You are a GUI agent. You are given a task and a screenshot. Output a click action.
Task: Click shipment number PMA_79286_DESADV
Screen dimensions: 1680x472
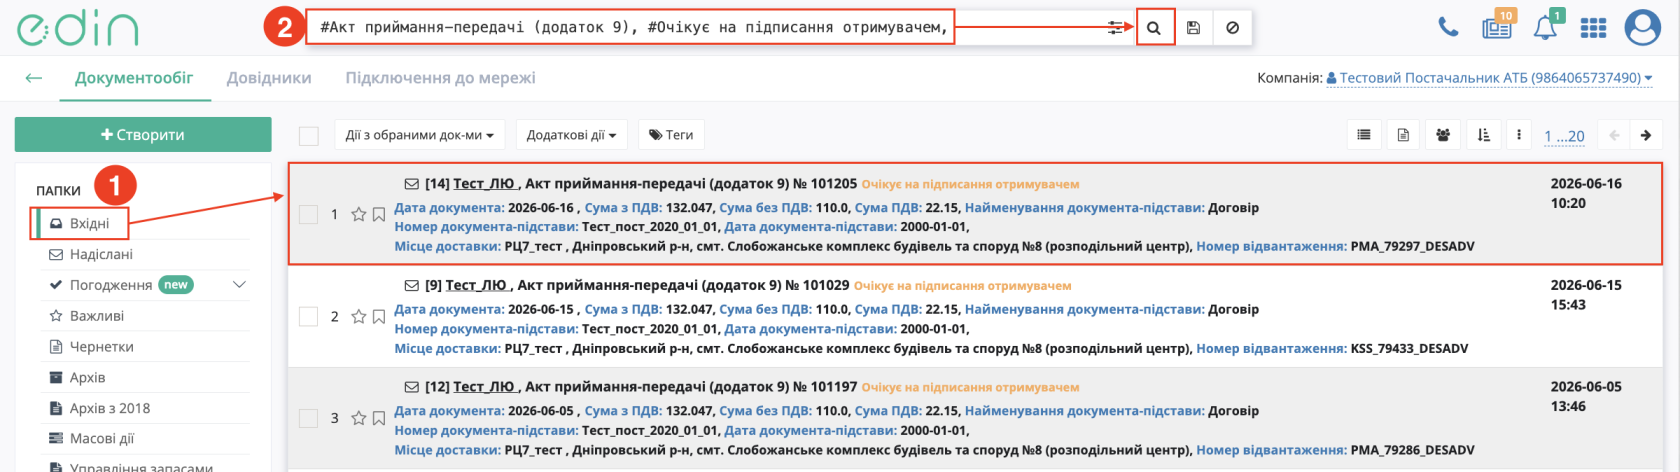pos(1412,450)
